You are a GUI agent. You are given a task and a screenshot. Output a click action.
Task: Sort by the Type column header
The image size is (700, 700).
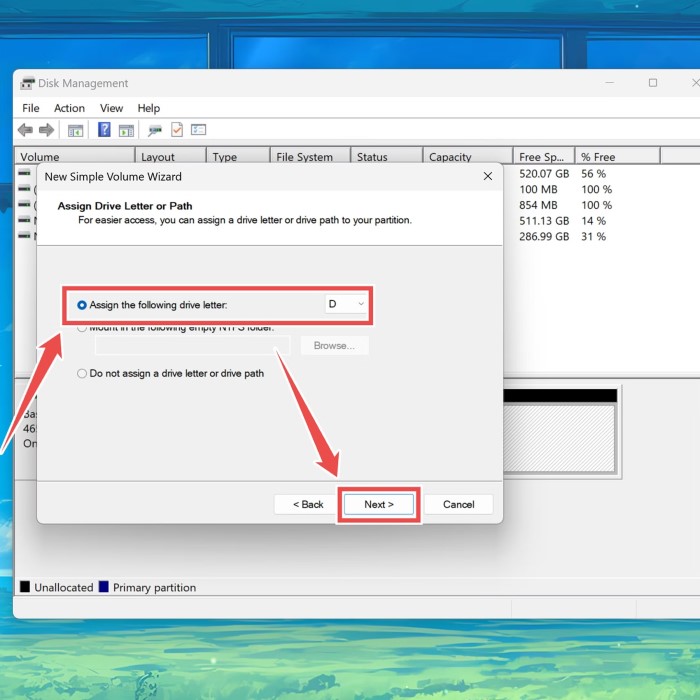[238, 157]
